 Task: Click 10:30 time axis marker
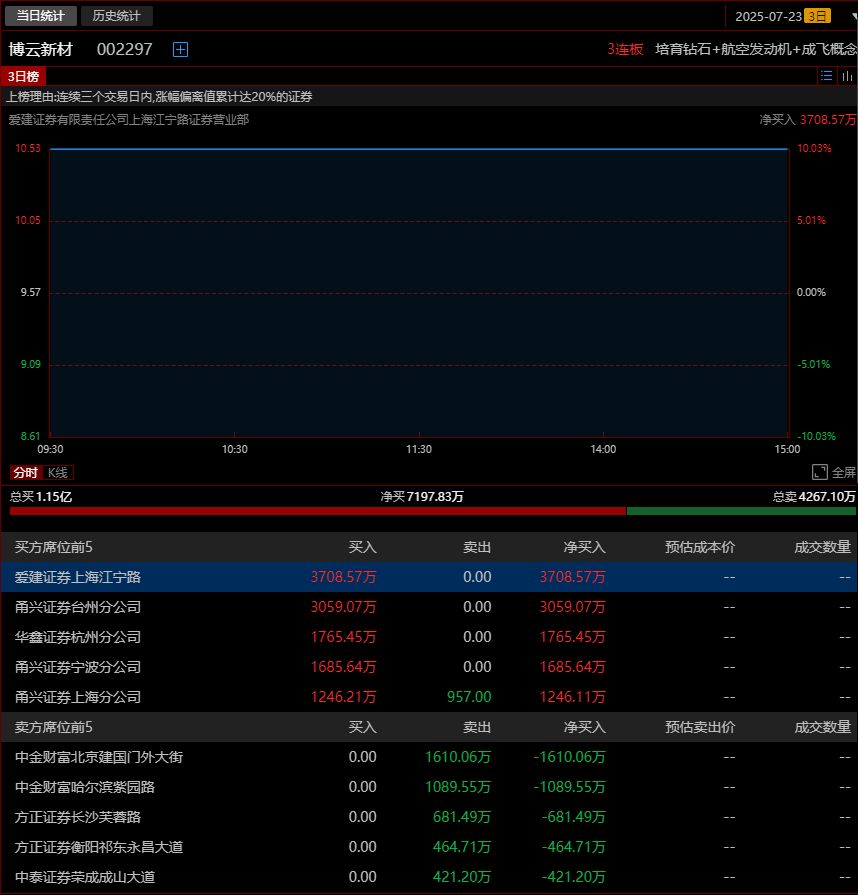click(235, 449)
